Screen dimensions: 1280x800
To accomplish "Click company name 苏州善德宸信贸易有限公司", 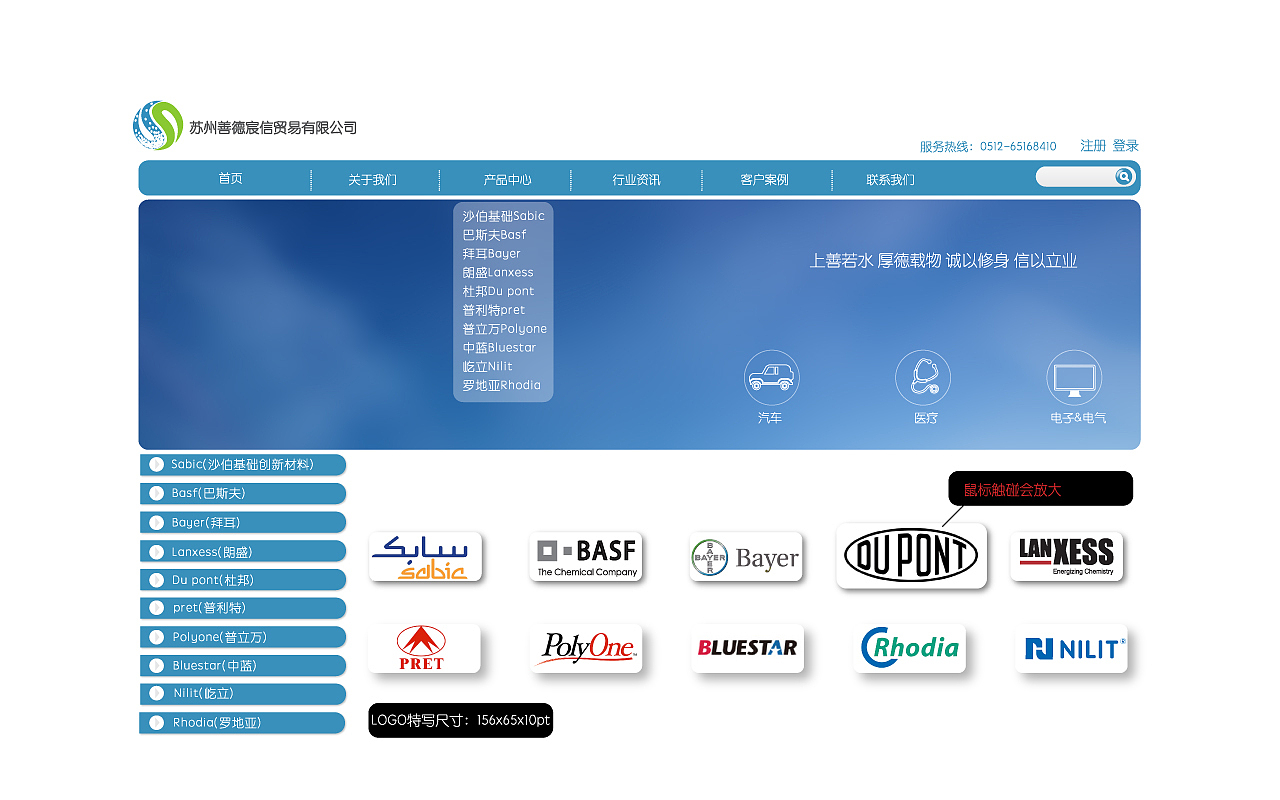I will [x=273, y=128].
